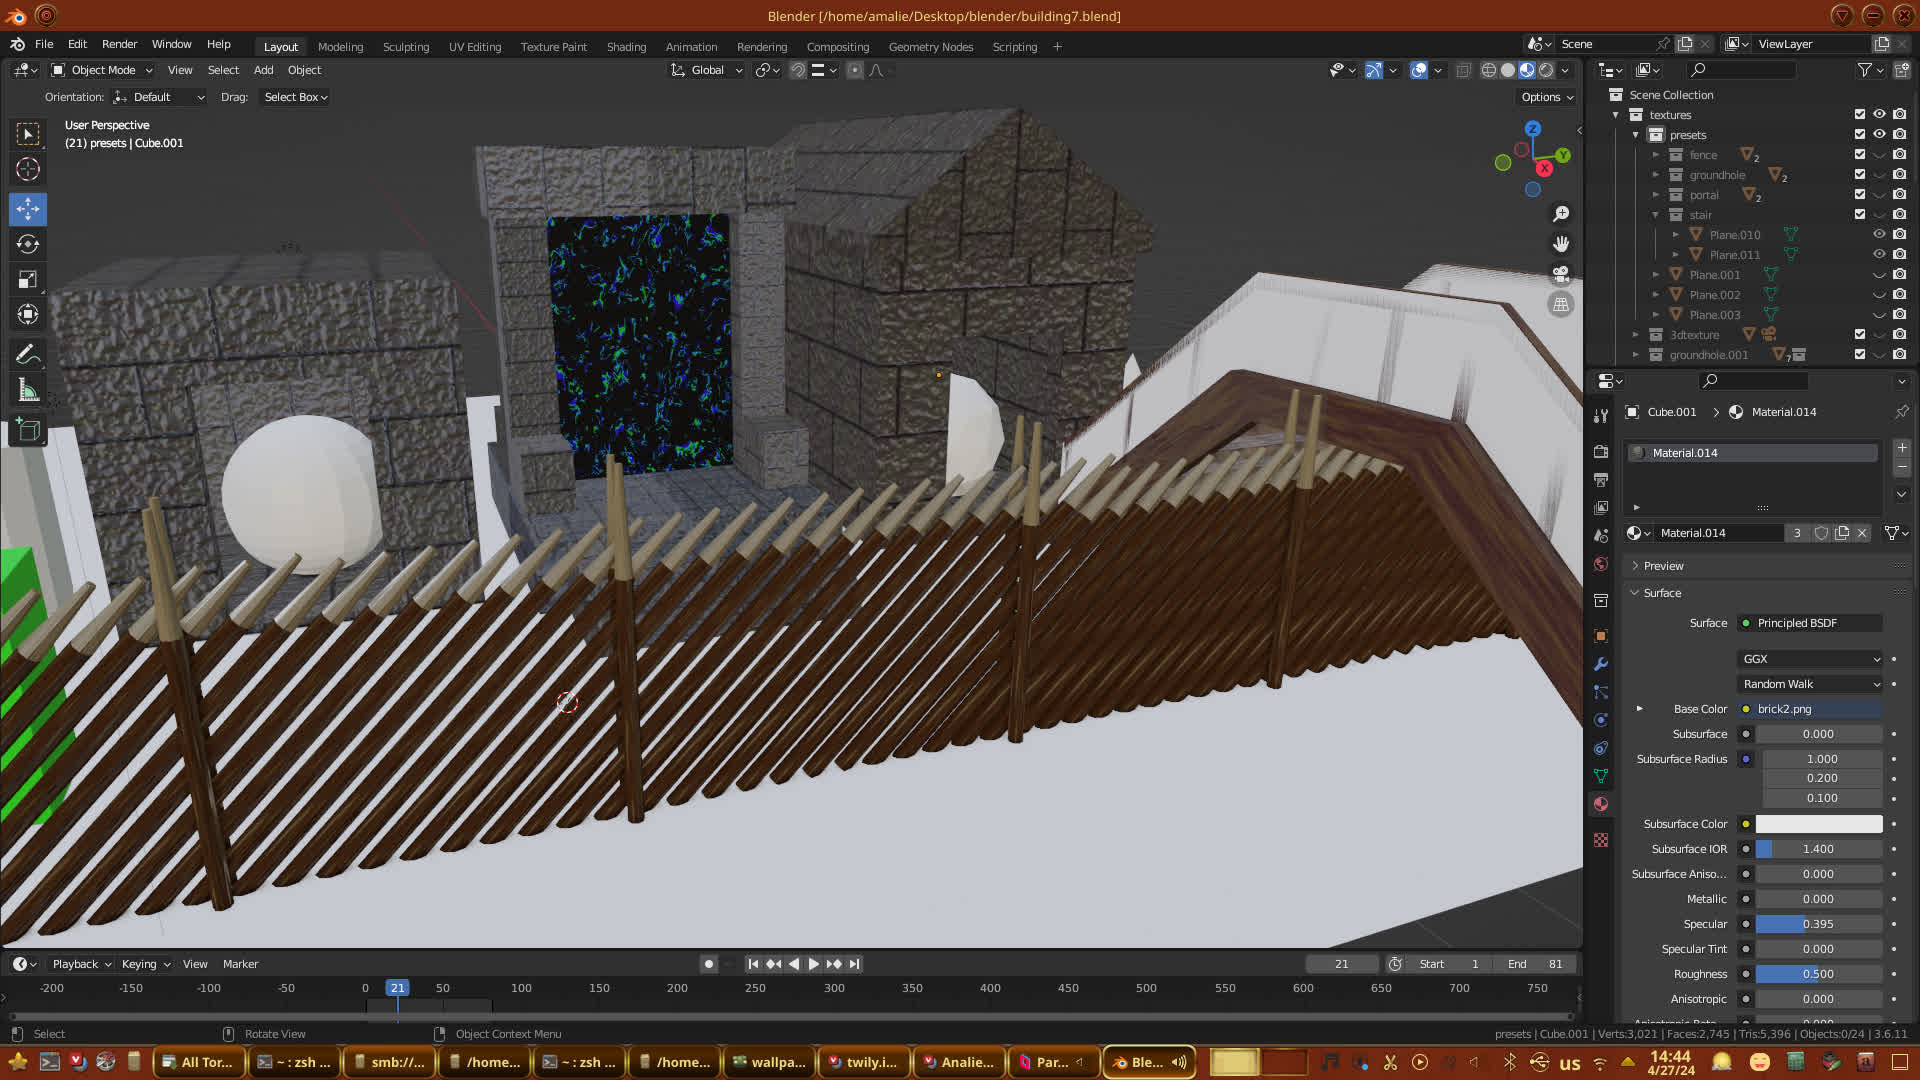
Task: Open the Render menu
Action: (119, 44)
